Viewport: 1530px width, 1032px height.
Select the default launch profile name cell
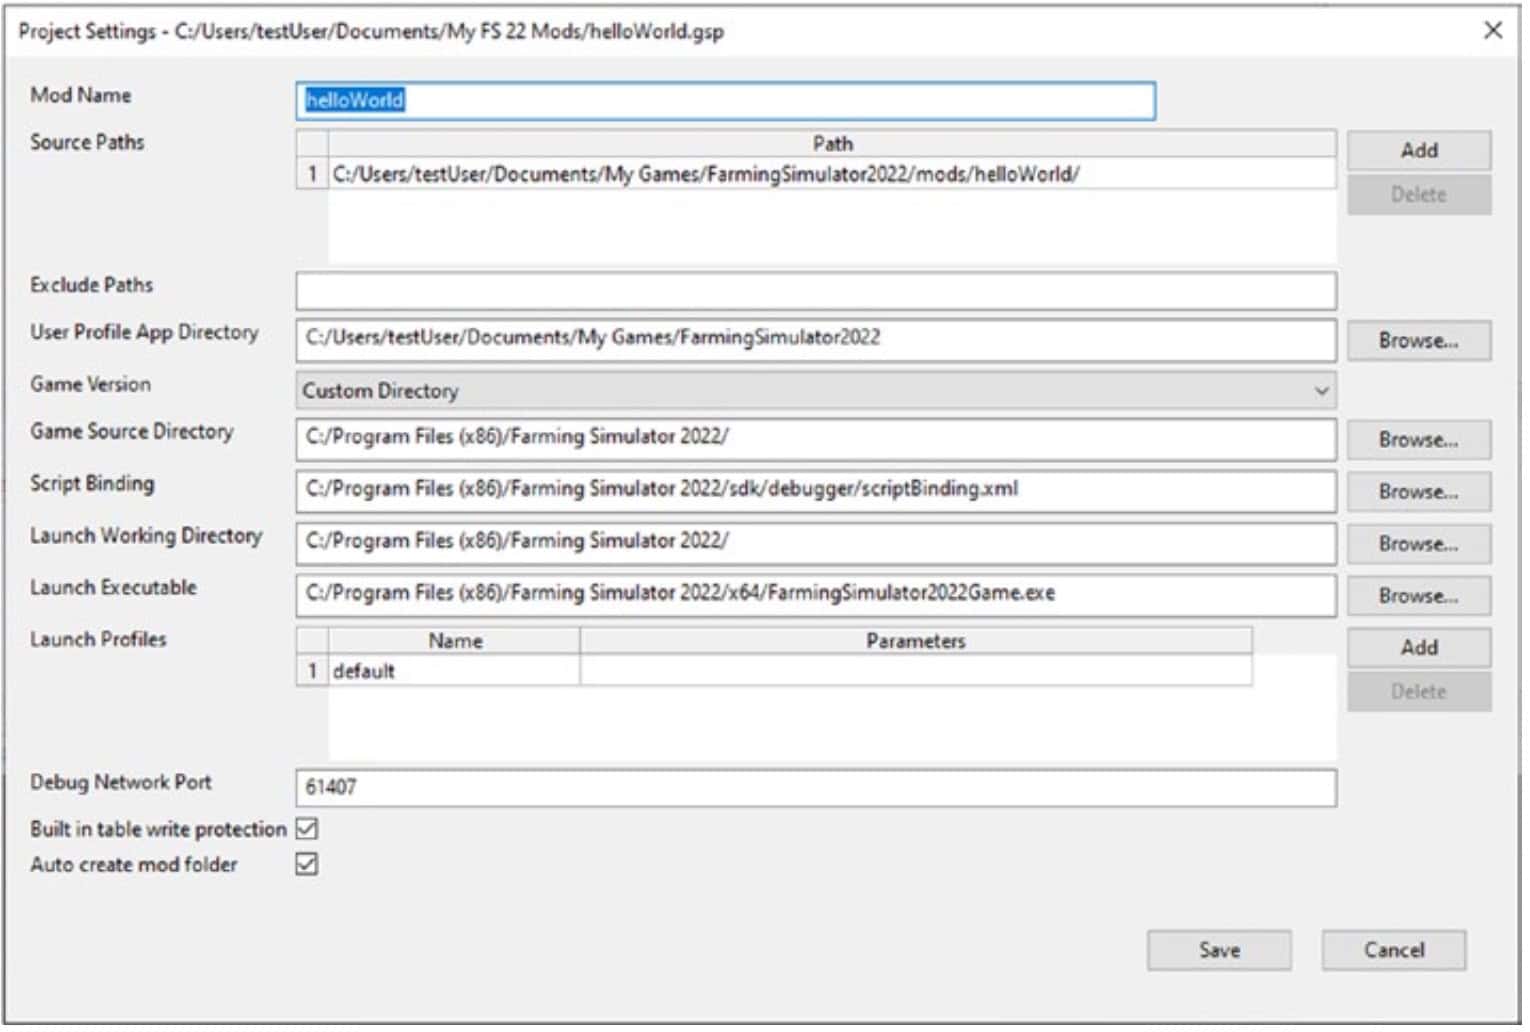[x=454, y=671]
